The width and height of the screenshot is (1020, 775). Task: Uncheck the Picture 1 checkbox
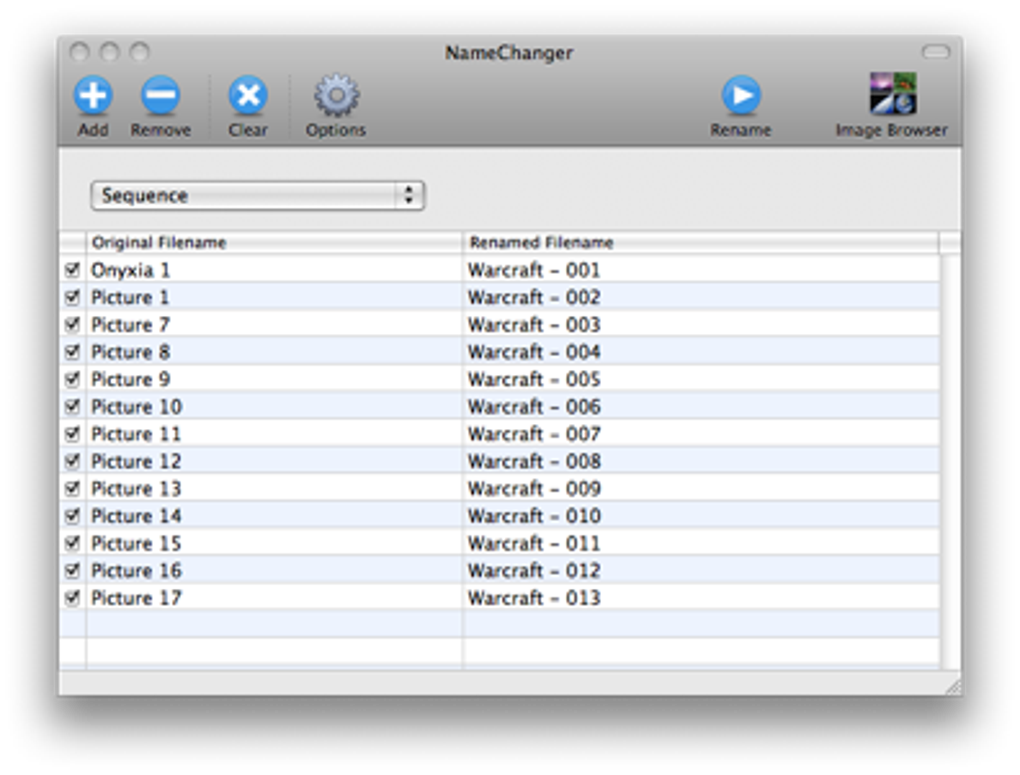[x=72, y=297]
